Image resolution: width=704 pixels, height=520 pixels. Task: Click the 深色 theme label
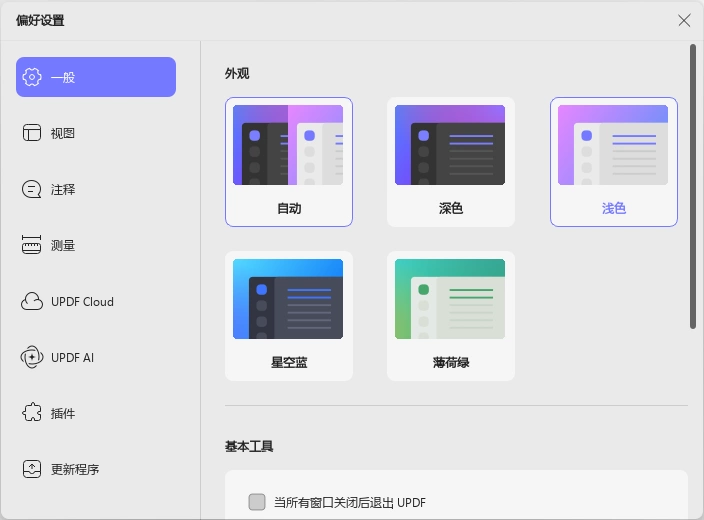pyautogui.click(x=451, y=208)
